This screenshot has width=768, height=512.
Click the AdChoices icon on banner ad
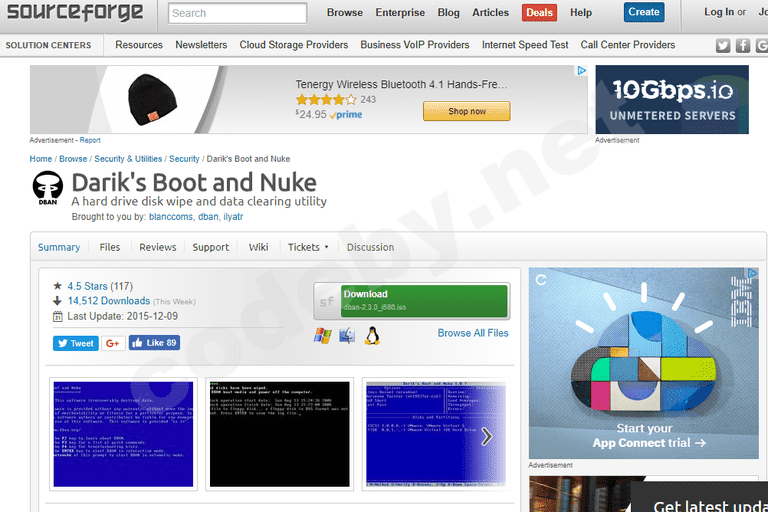582,71
